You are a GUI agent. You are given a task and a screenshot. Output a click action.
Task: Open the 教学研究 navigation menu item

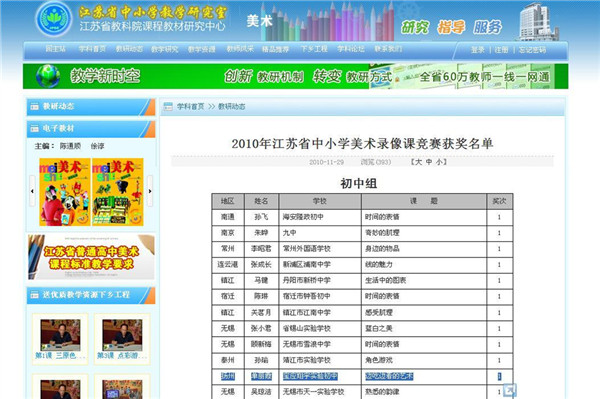point(165,49)
